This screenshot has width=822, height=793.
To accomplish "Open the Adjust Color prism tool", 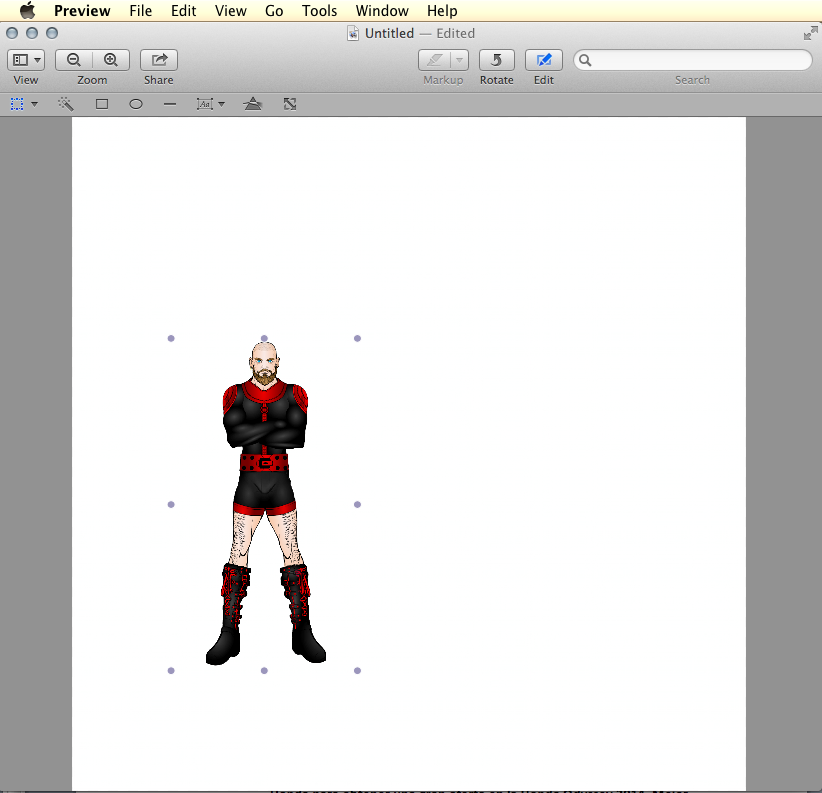I will pyautogui.click(x=253, y=104).
